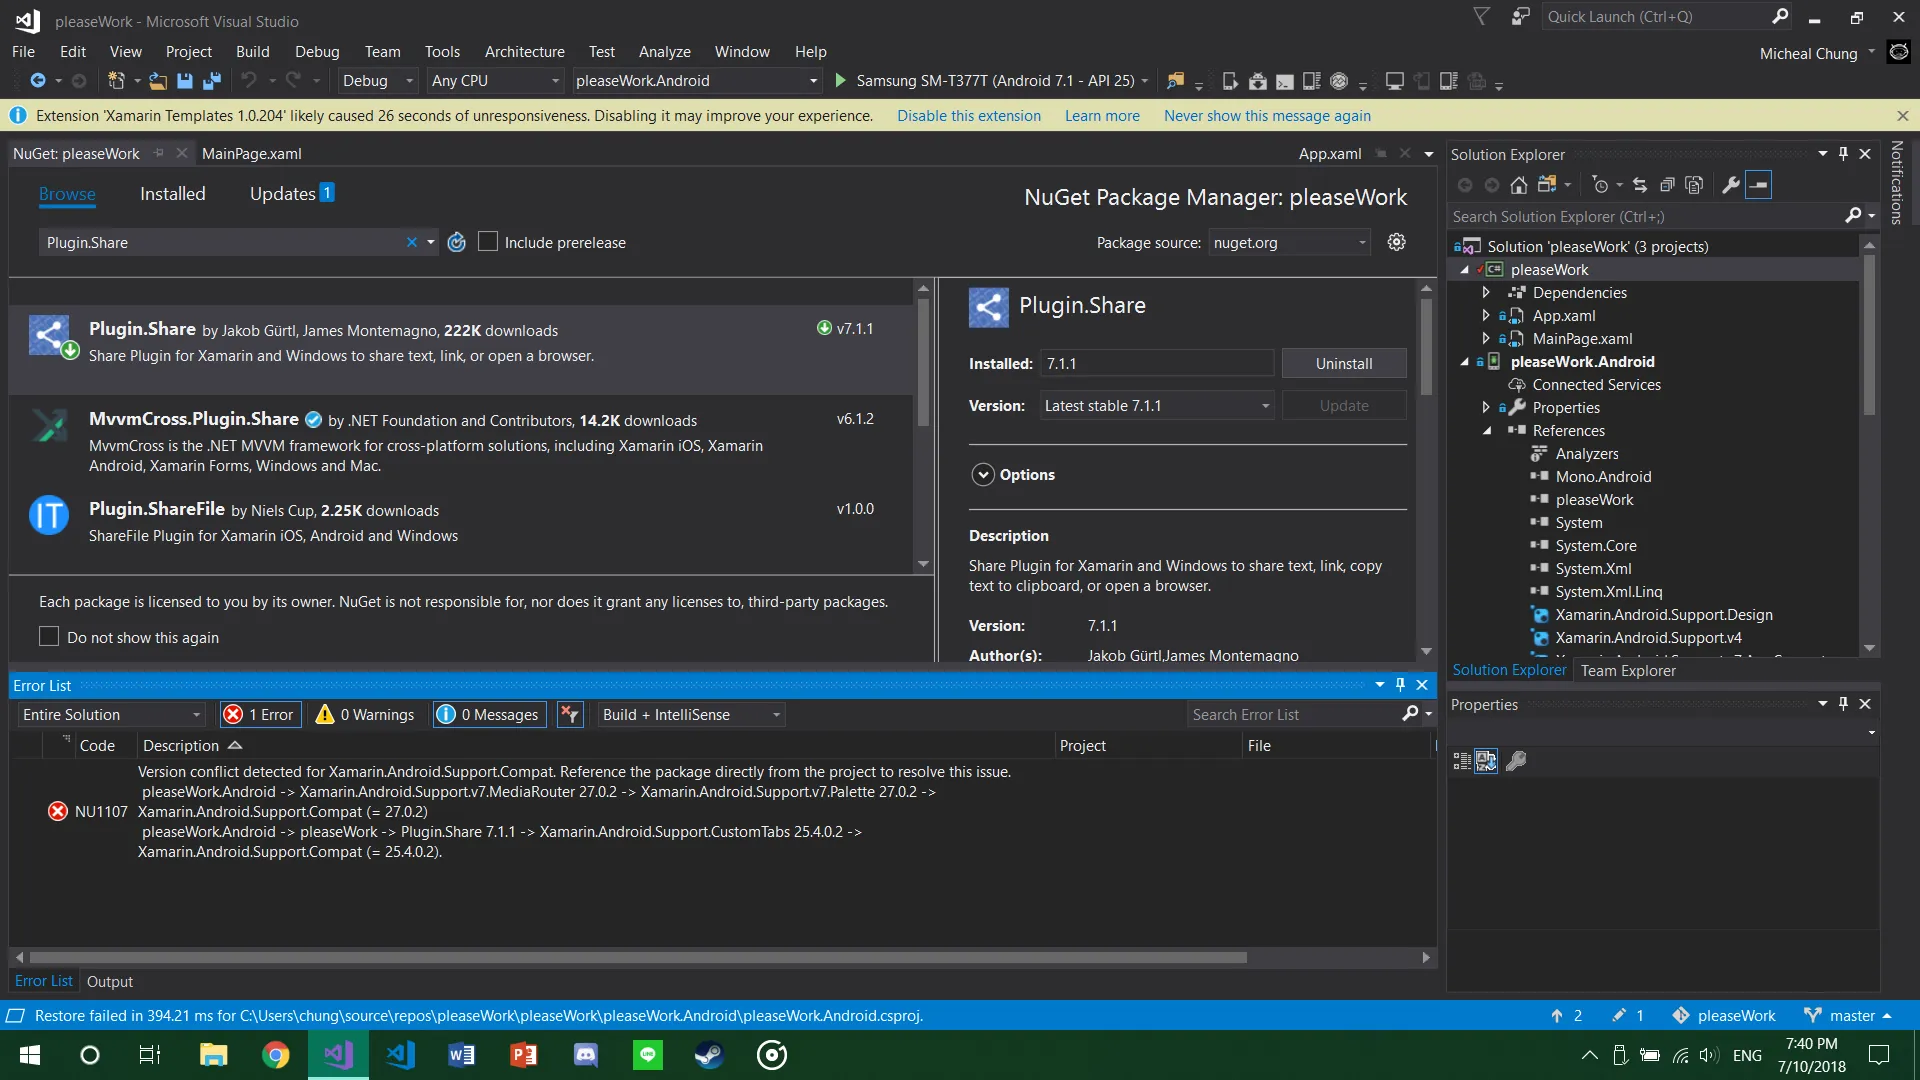This screenshot has height=1080, width=1920.
Task: Click the Save All toolbar icon
Action: tap(211, 81)
